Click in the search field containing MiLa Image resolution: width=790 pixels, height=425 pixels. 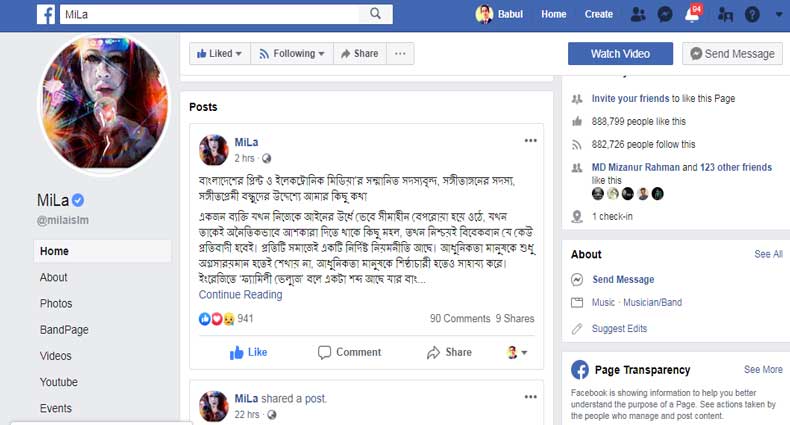[210, 14]
